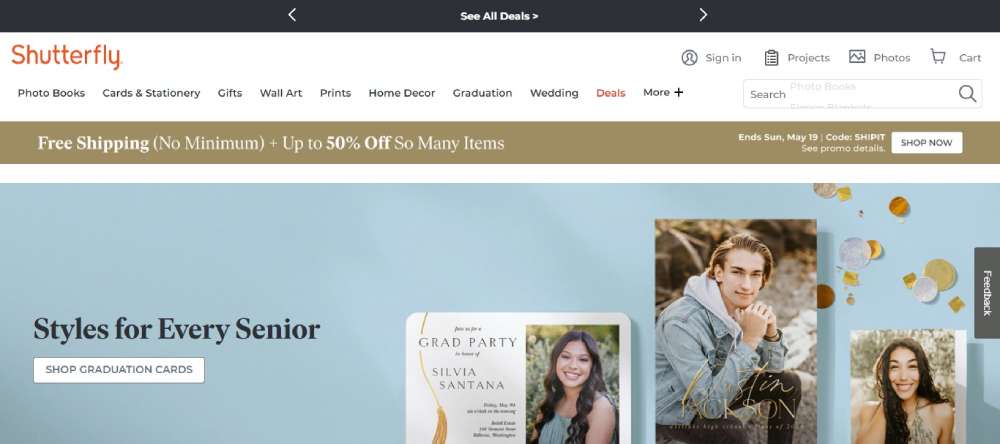1000x444 pixels.
Task: Open the Photo Books menu
Action: pos(51,93)
